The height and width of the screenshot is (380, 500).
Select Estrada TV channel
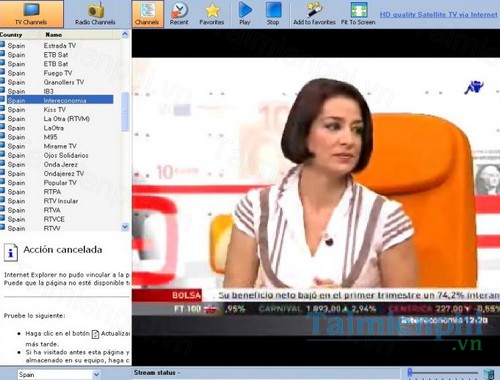click(x=60, y=46)
